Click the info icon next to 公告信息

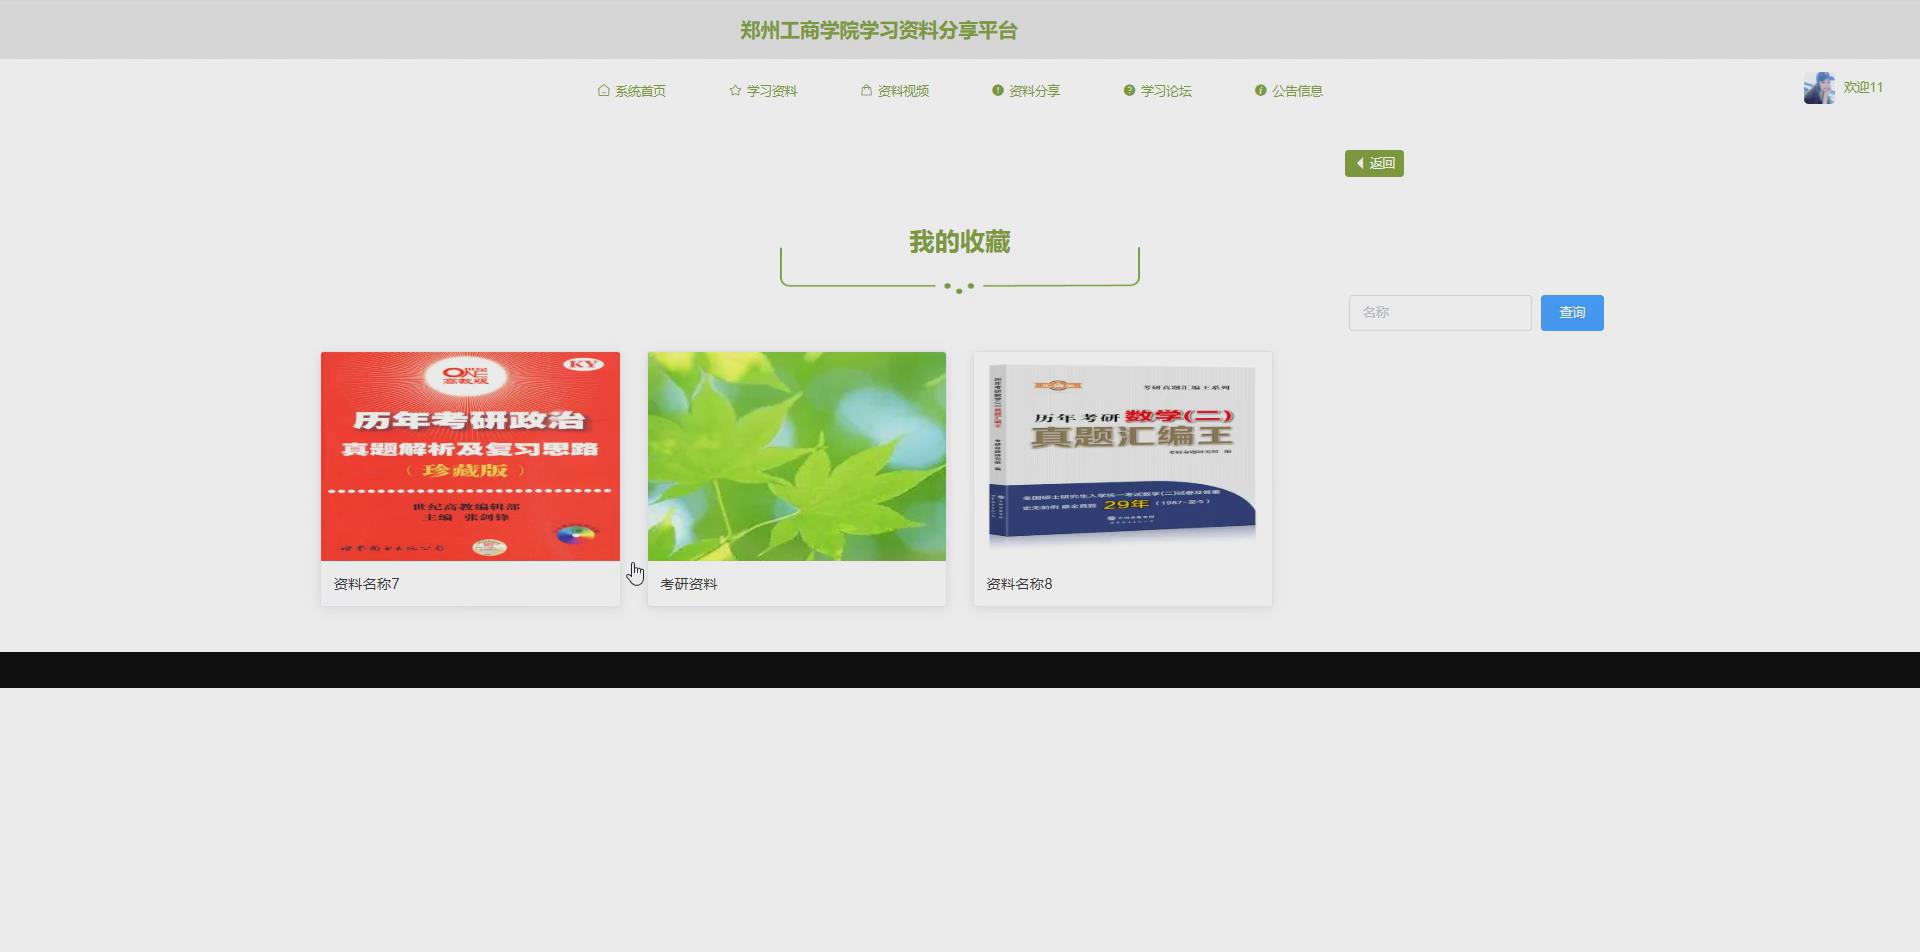click(x=1259, y=90)
